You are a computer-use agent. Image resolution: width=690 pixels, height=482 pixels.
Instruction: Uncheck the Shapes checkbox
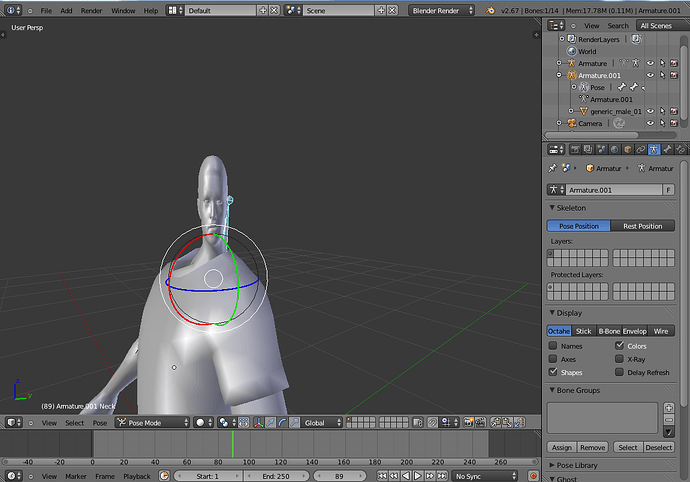[x=553, y=372]
